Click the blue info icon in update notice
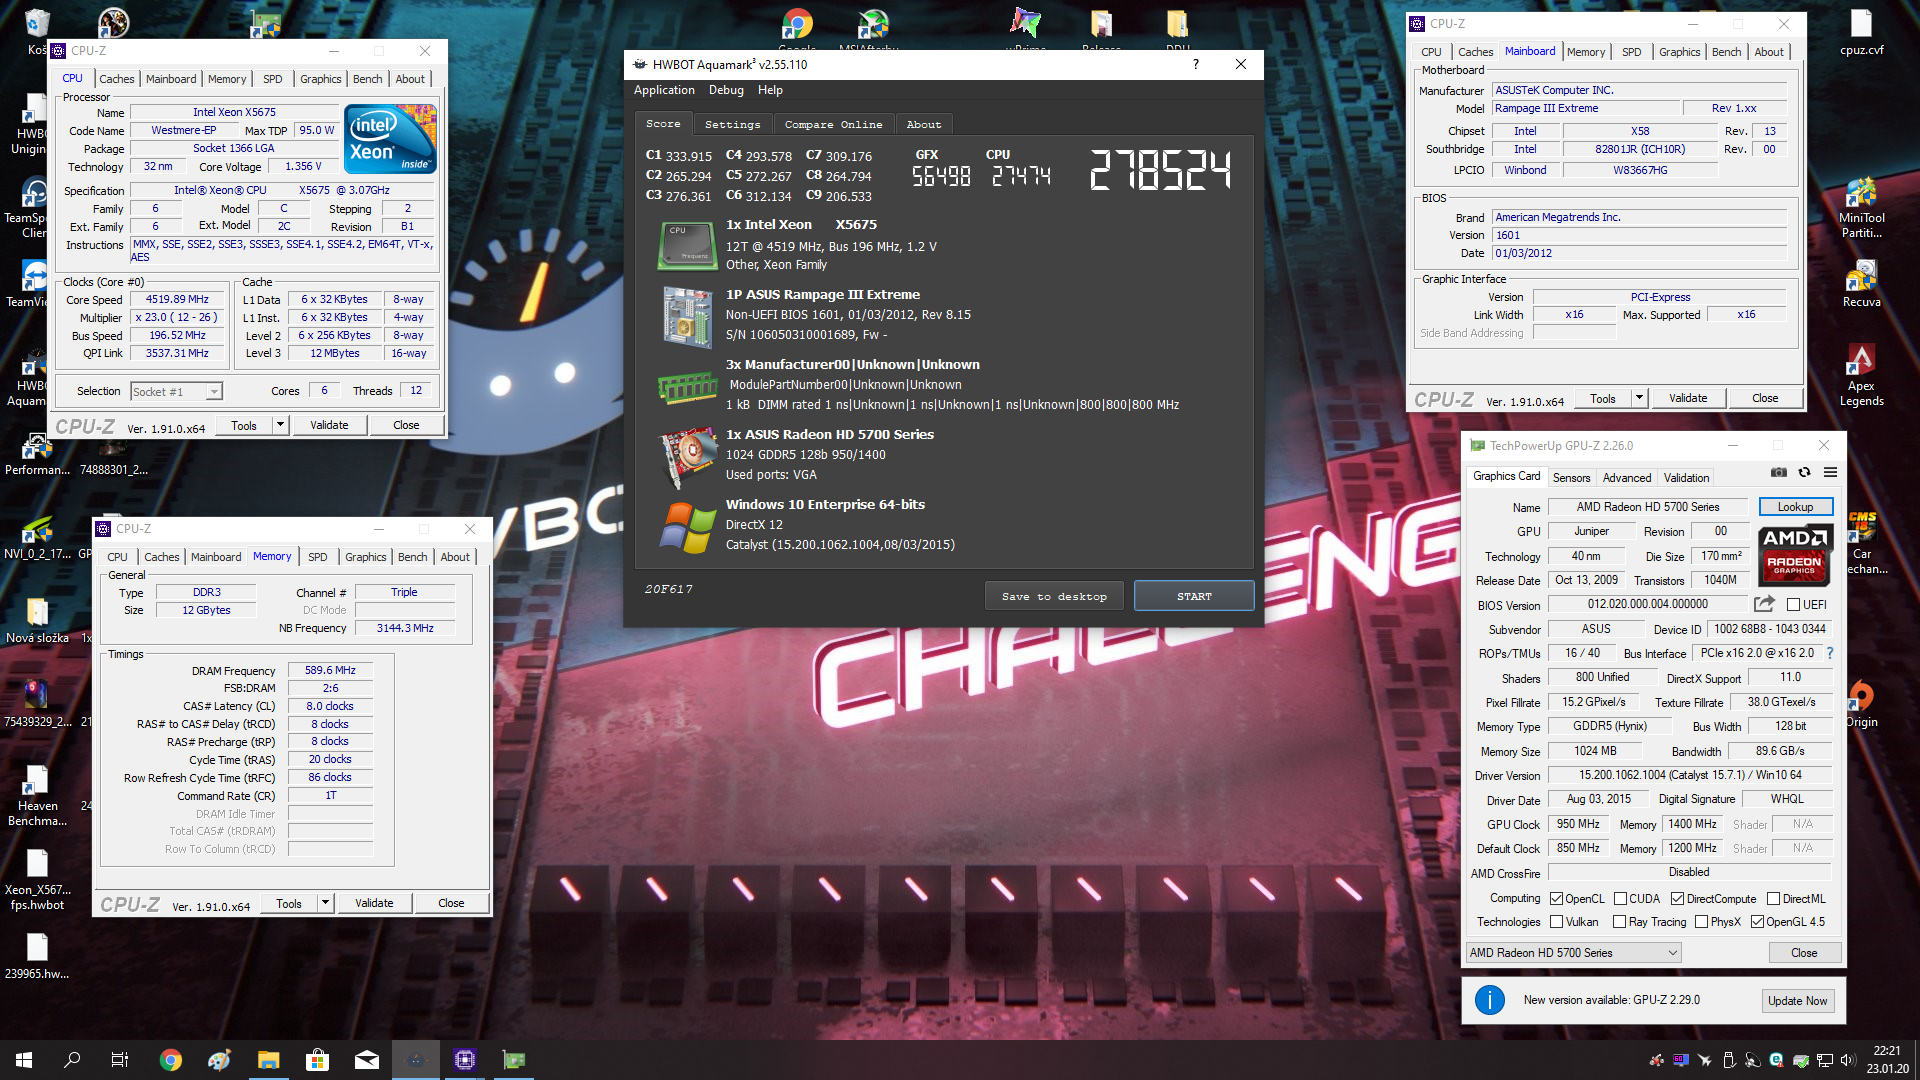Image resolution: width=1920 pixels, height=1080 pixels. pos(1489,1000)
